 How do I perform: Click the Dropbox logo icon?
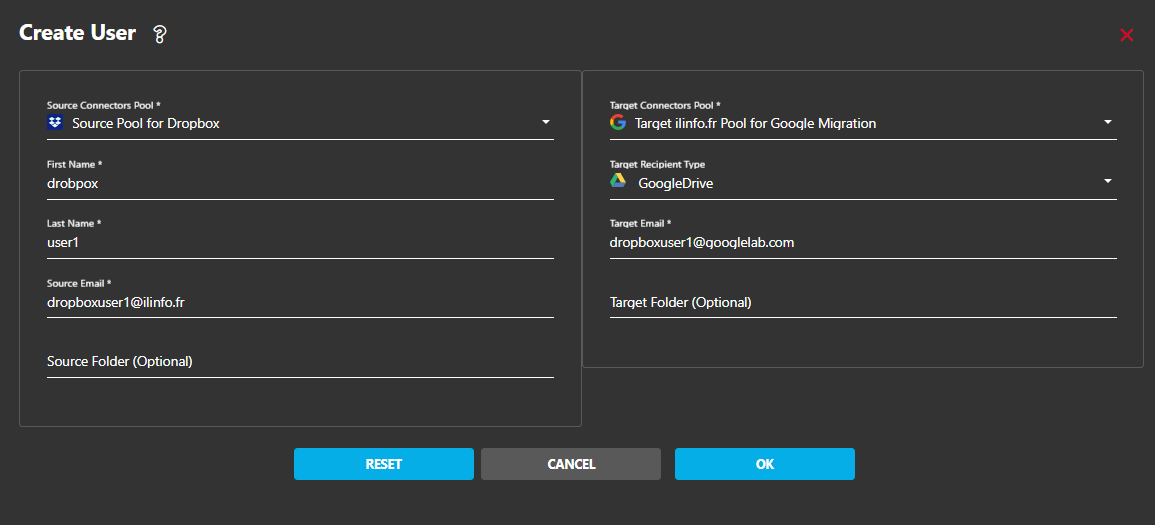click(x=55, y=122)
